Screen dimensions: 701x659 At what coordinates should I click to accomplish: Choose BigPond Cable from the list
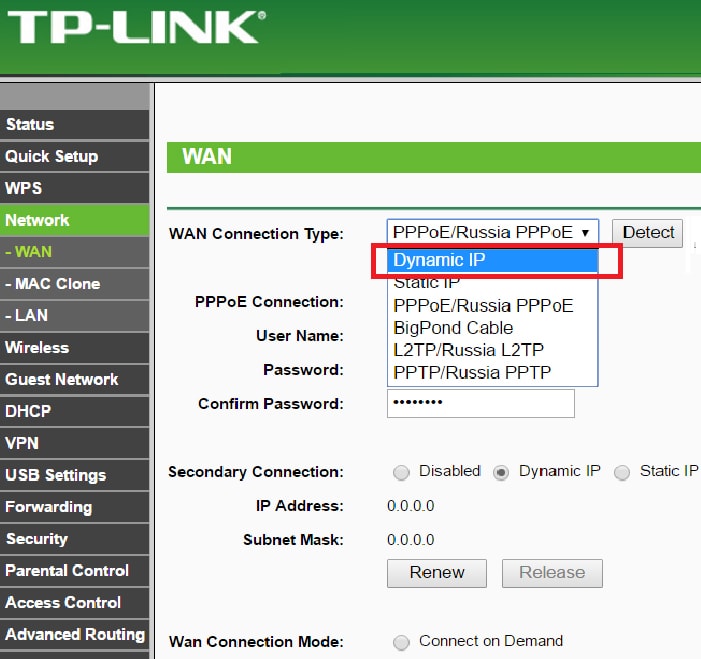tap(493, 328)
